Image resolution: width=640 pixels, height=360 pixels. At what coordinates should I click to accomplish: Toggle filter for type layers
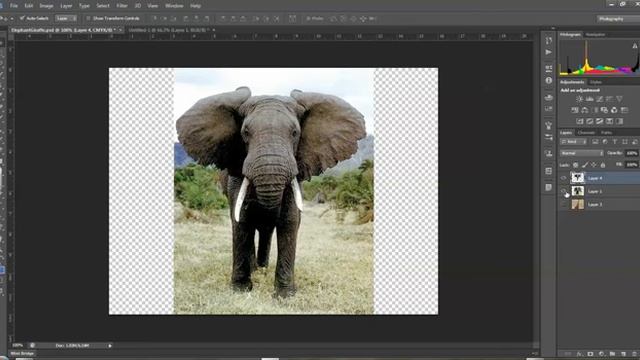(x=615, y=142)
